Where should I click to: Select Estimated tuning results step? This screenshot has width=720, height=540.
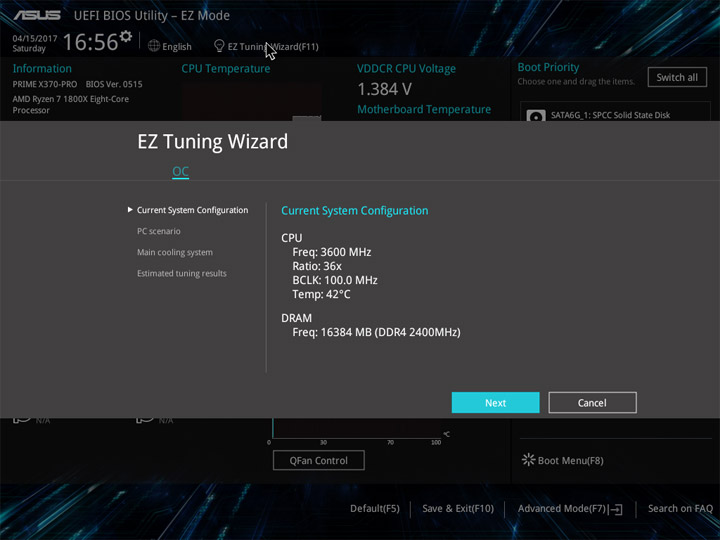(181, 273)
